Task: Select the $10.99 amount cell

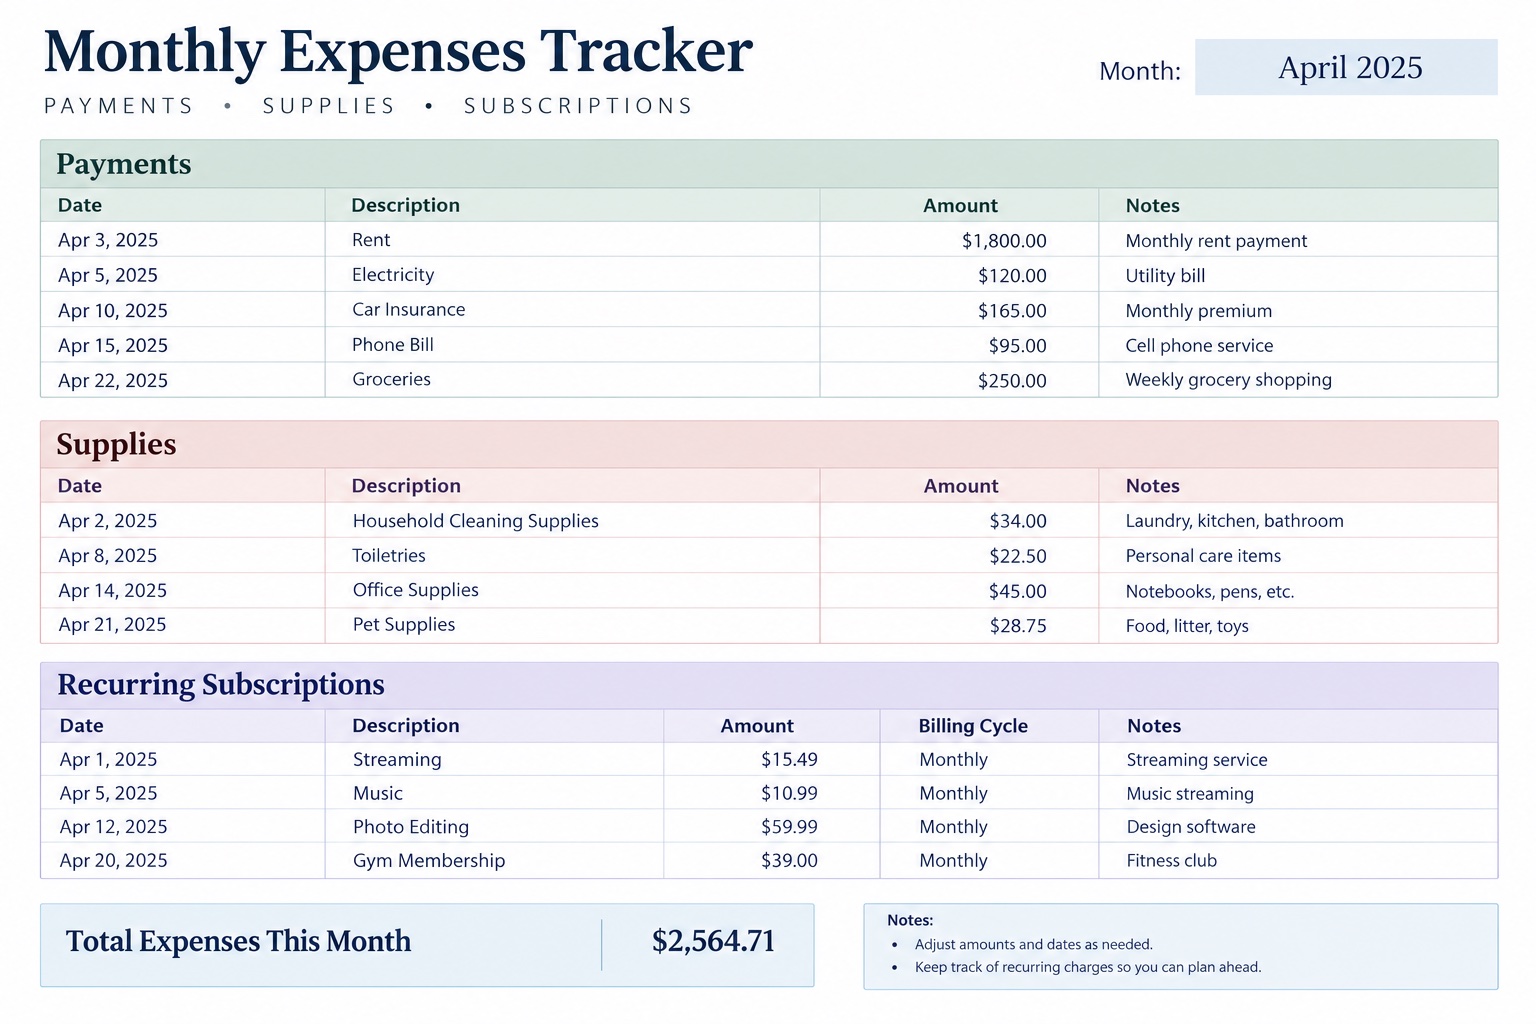Action: (x=771, y=793)
